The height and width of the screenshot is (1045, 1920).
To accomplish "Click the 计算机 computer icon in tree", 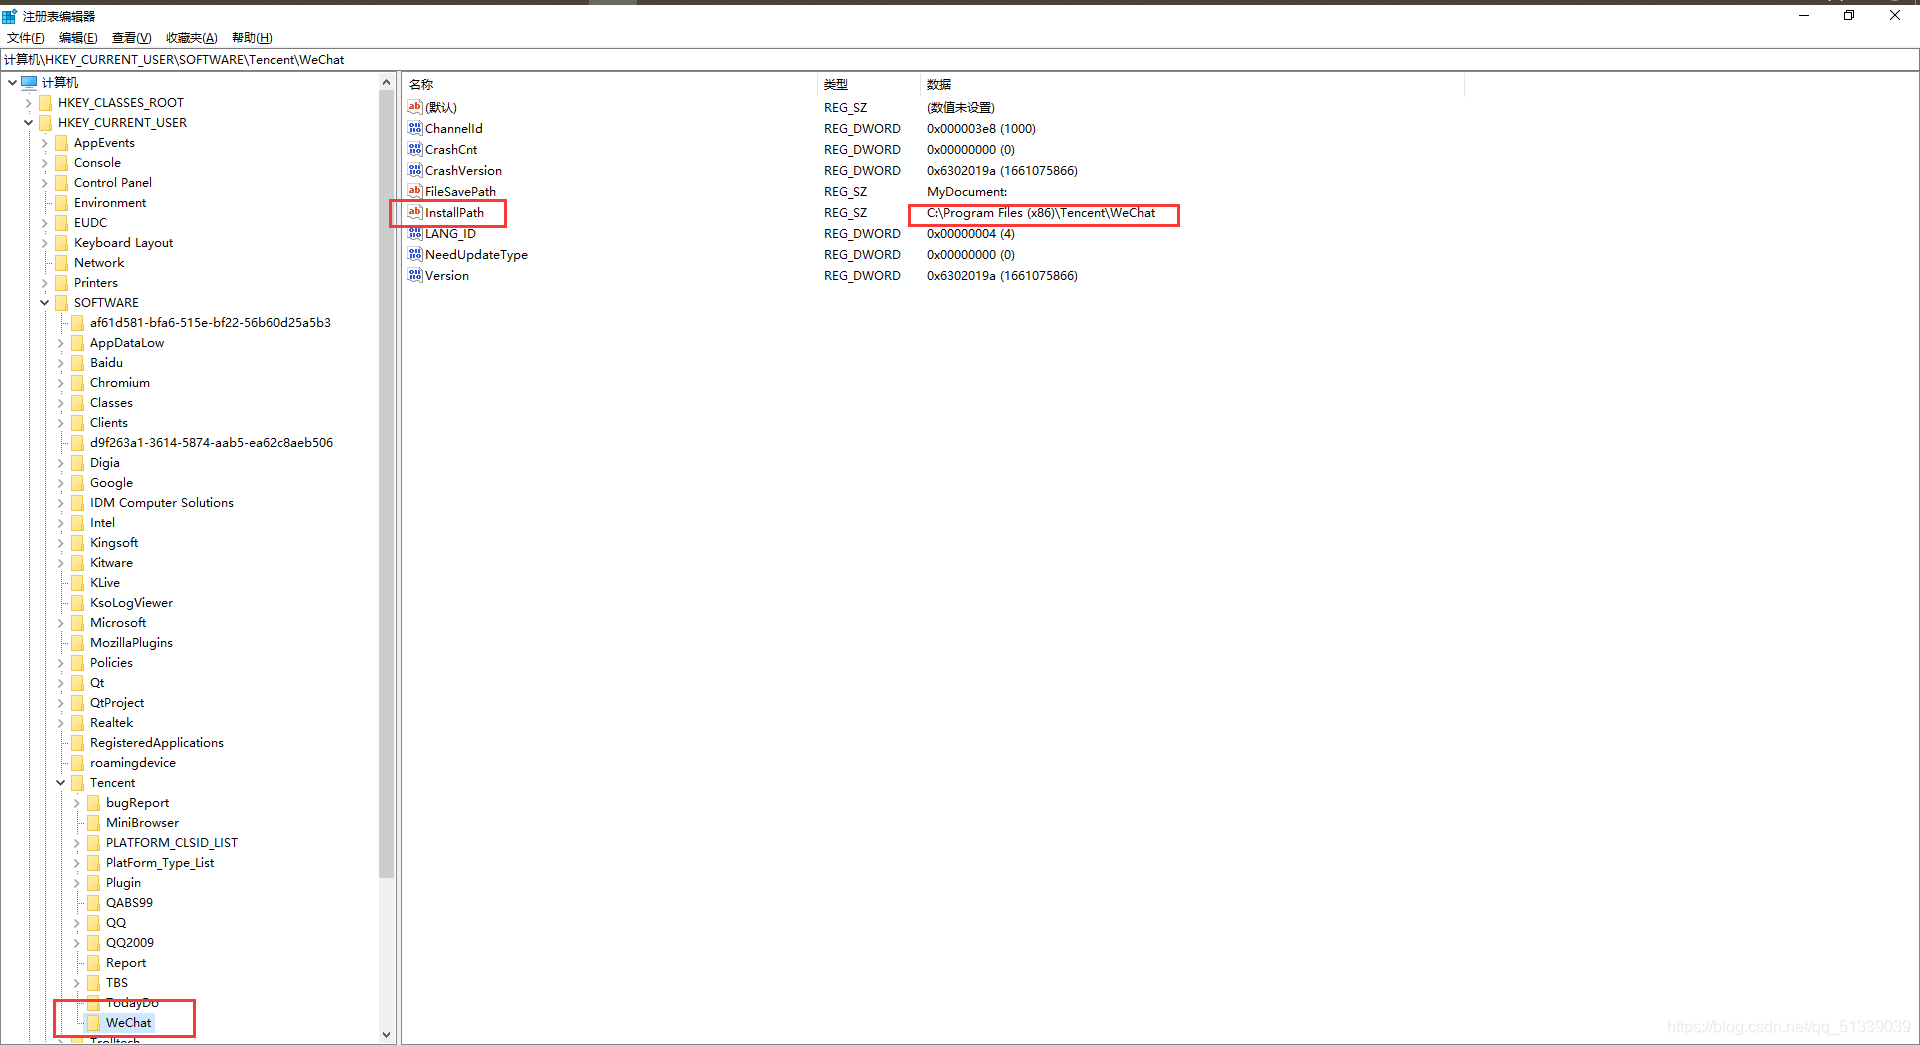I will (x=29, y=82).
